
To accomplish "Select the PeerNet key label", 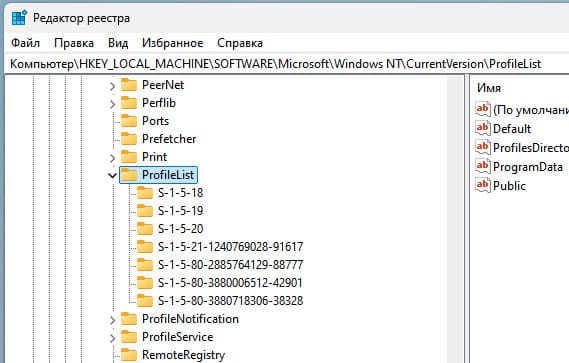I will [163, 85].
